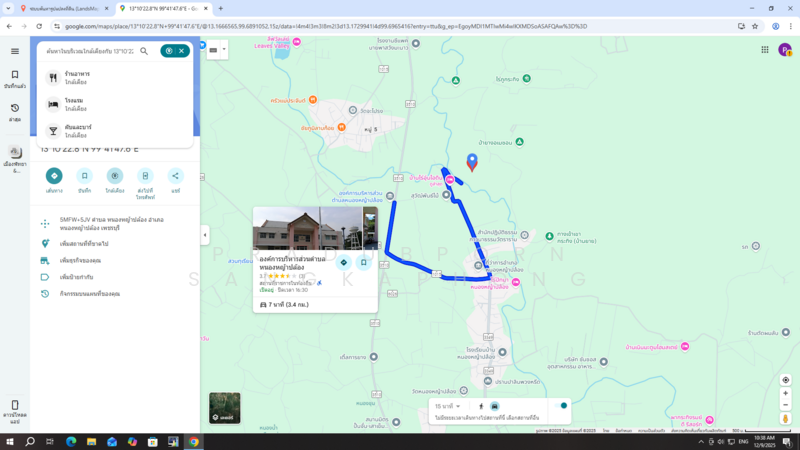Screen dimensions: 800x450
Task: Open the Saved places sidebar icon
Action: (x=15, y=78)
